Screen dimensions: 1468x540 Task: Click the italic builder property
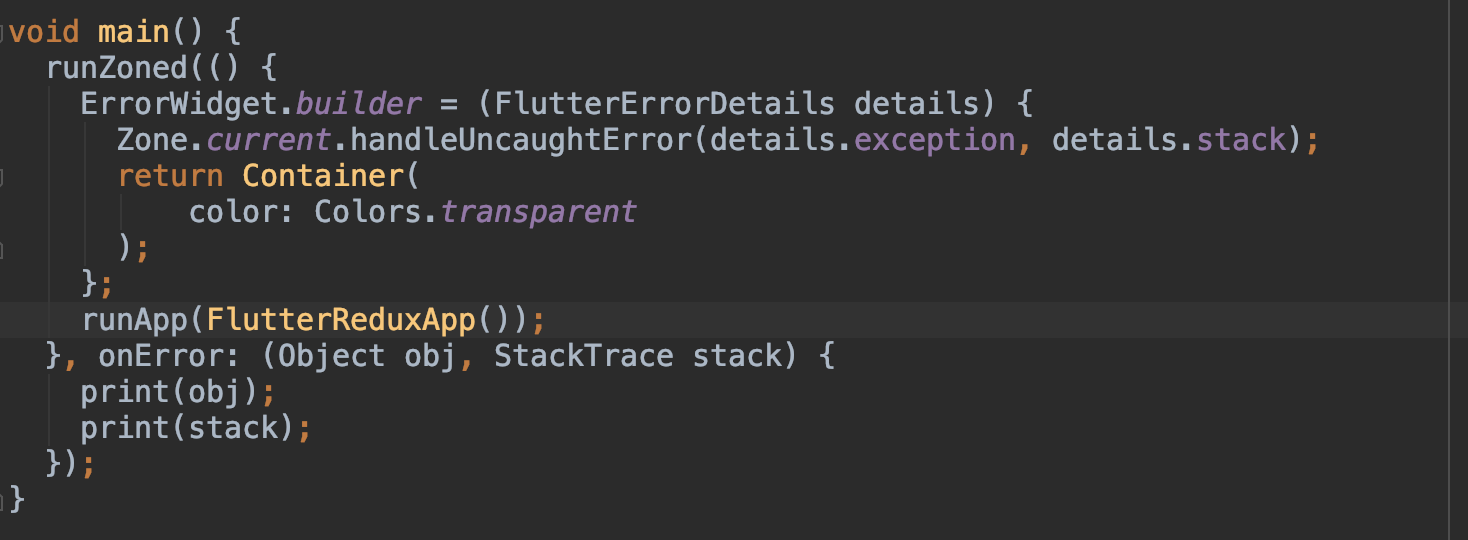pos(359,103)
